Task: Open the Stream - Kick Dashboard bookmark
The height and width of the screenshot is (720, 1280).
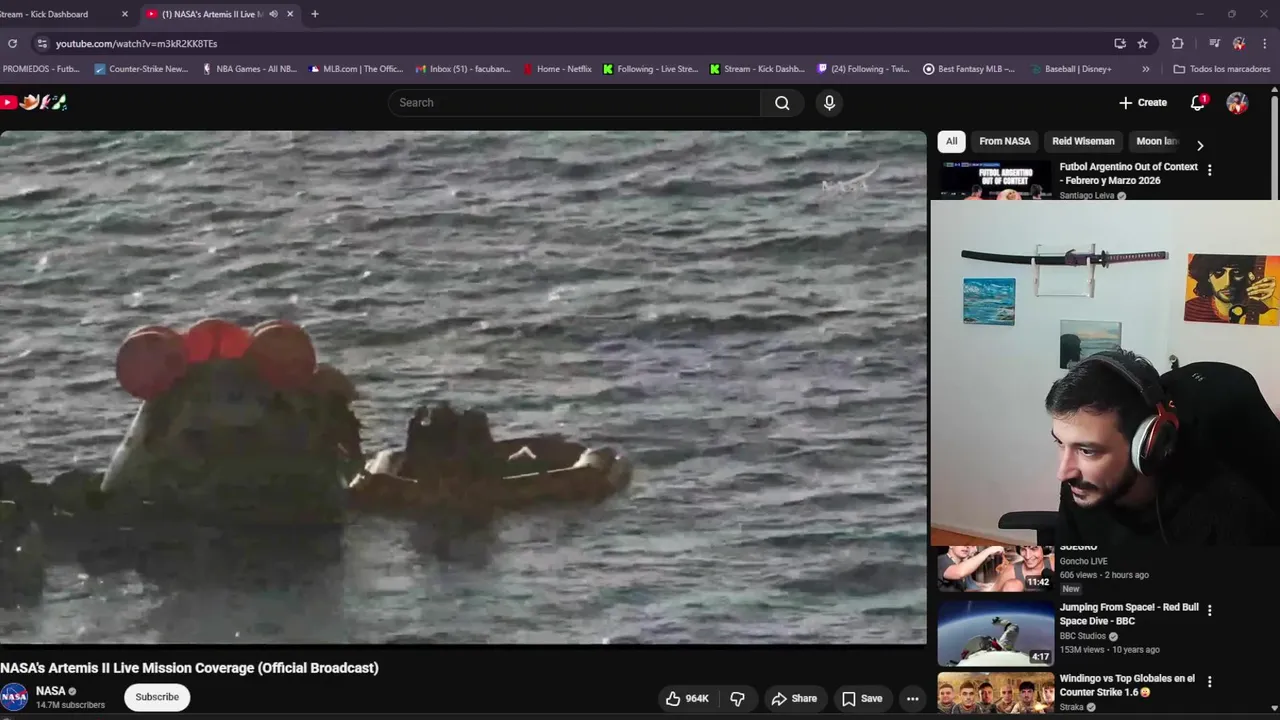Action: (757, 69)
